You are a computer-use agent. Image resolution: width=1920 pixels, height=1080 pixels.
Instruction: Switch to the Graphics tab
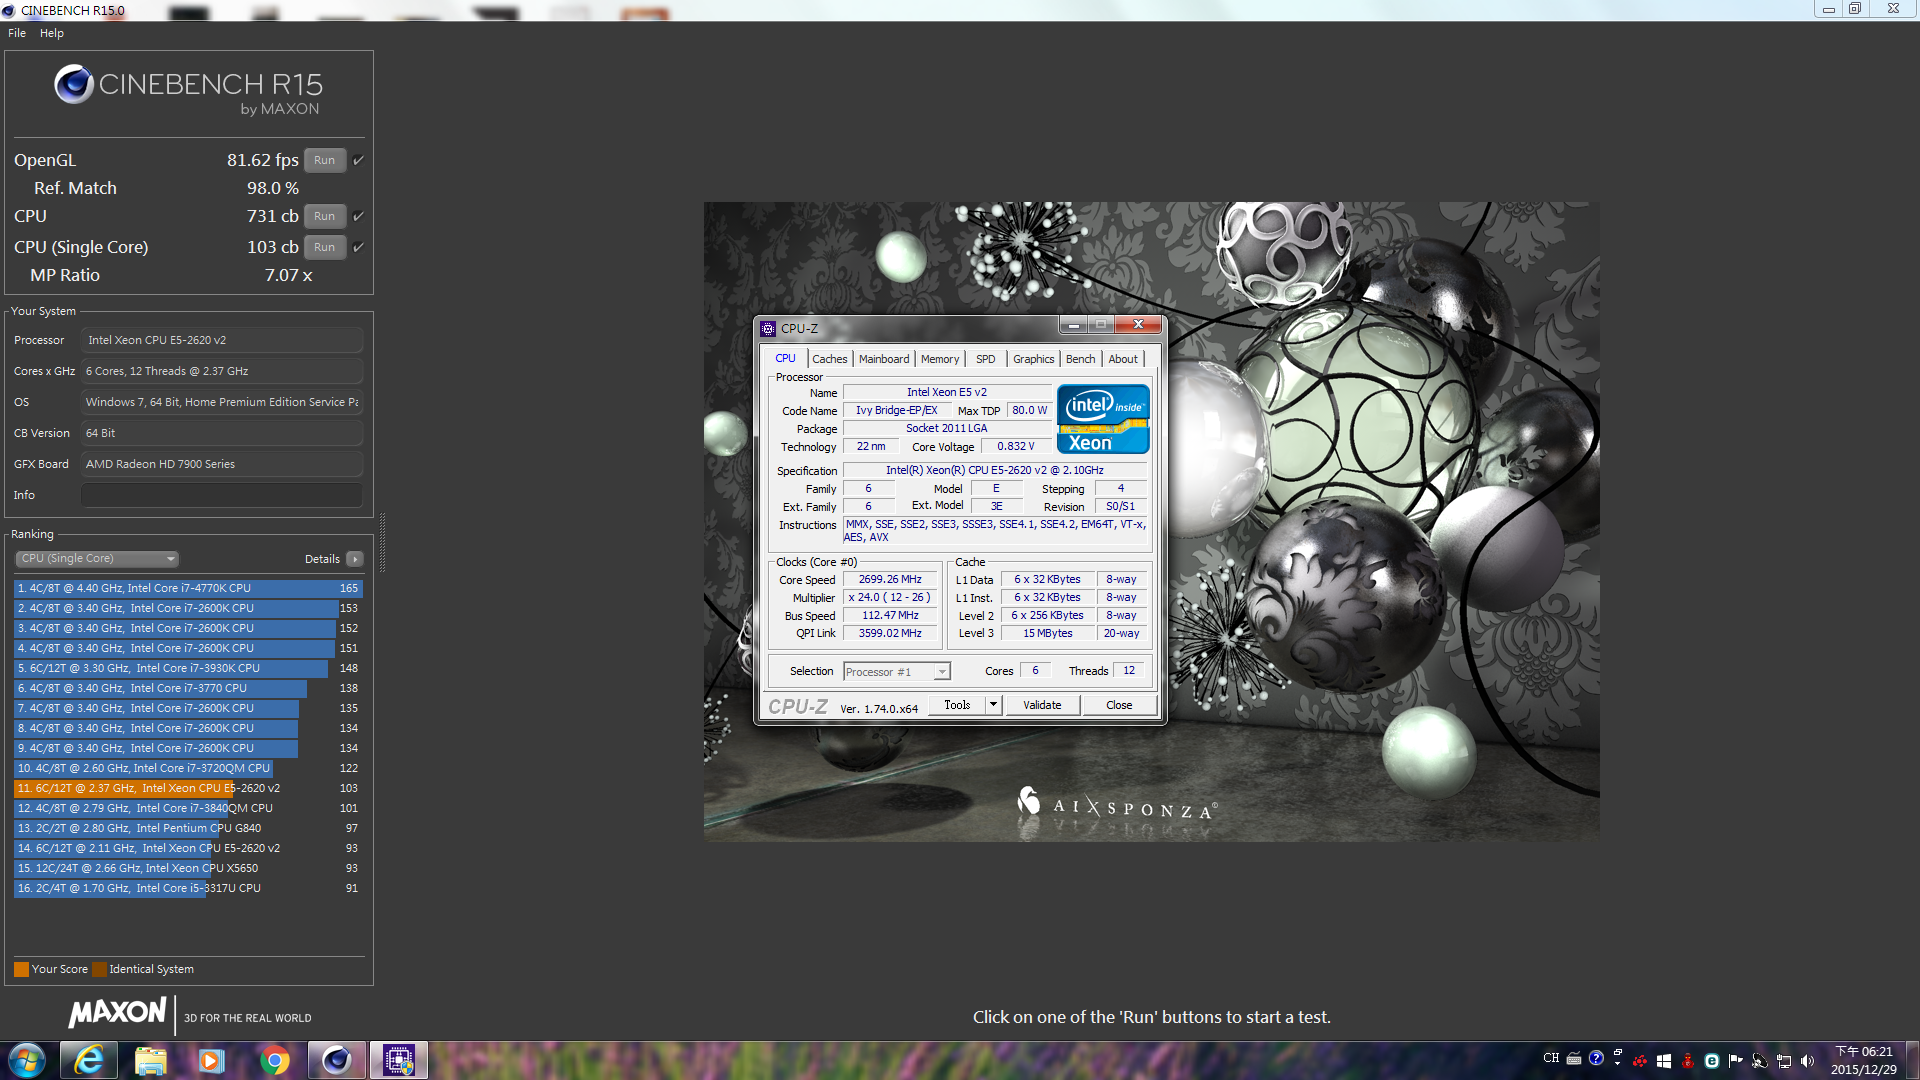[x=1033, y=359]
